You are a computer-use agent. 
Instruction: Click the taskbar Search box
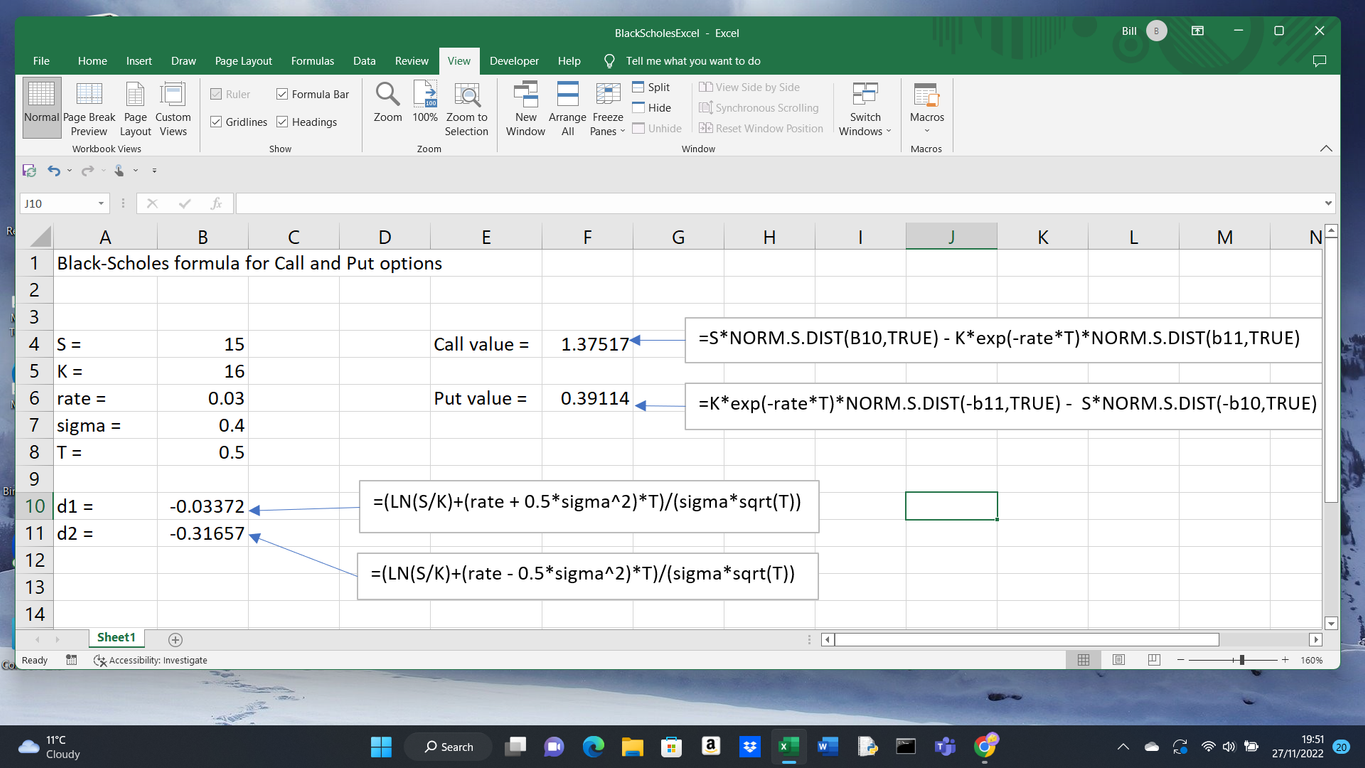tap(447, 746)
